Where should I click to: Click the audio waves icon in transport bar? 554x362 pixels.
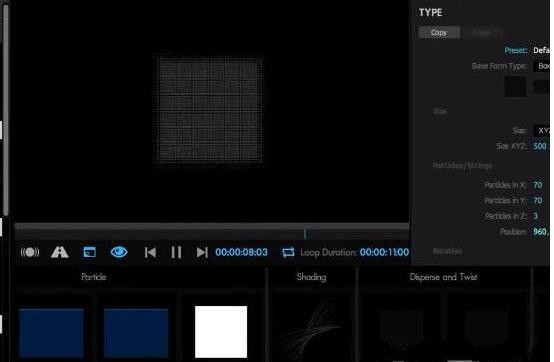30,252
